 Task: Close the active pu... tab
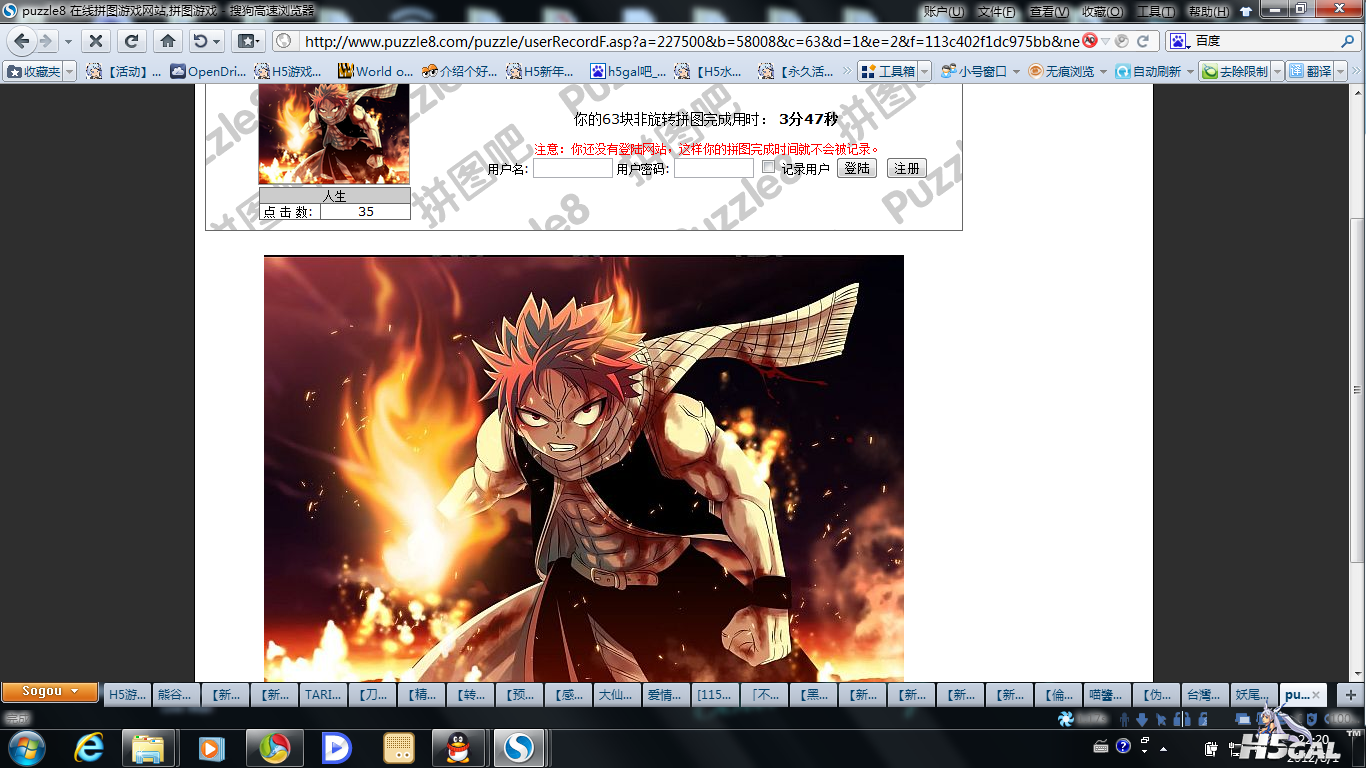(1317, 695)
